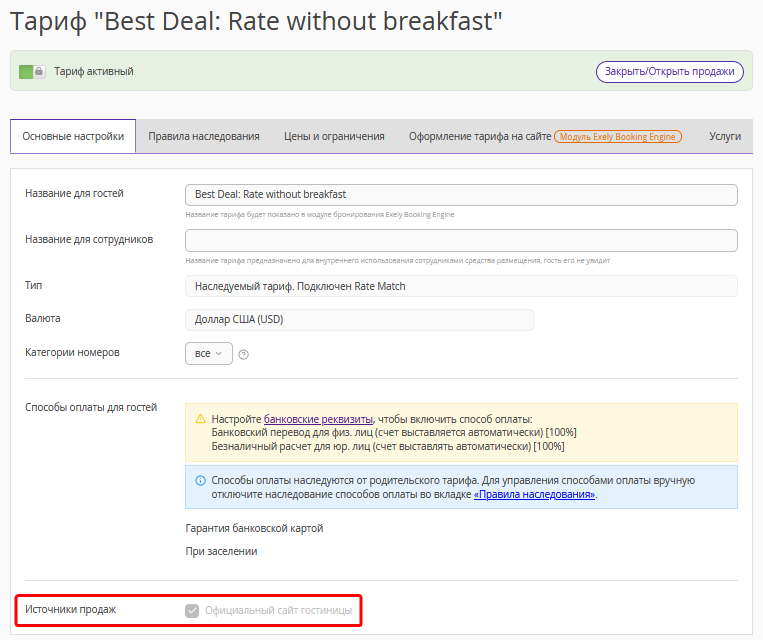Click the "Модуль Exely Booking Engine" badge
The height and width of the screenshot is (640, 763).
(618, 137)
